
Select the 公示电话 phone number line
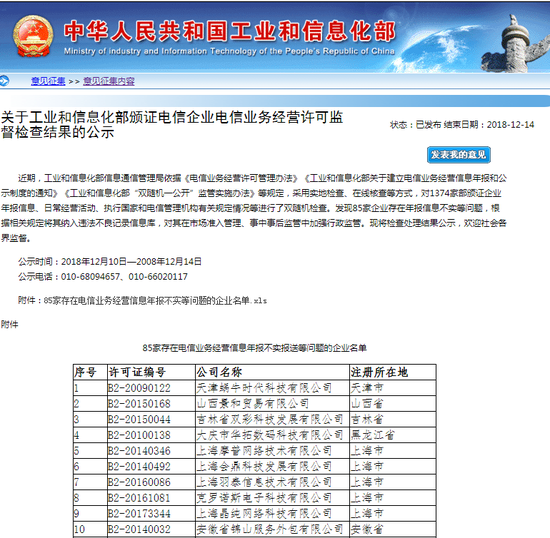(103, 277)
